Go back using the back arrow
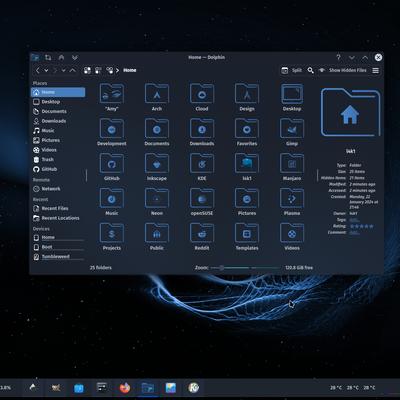The height and width of the screenshot is (400, 400). 38,70
